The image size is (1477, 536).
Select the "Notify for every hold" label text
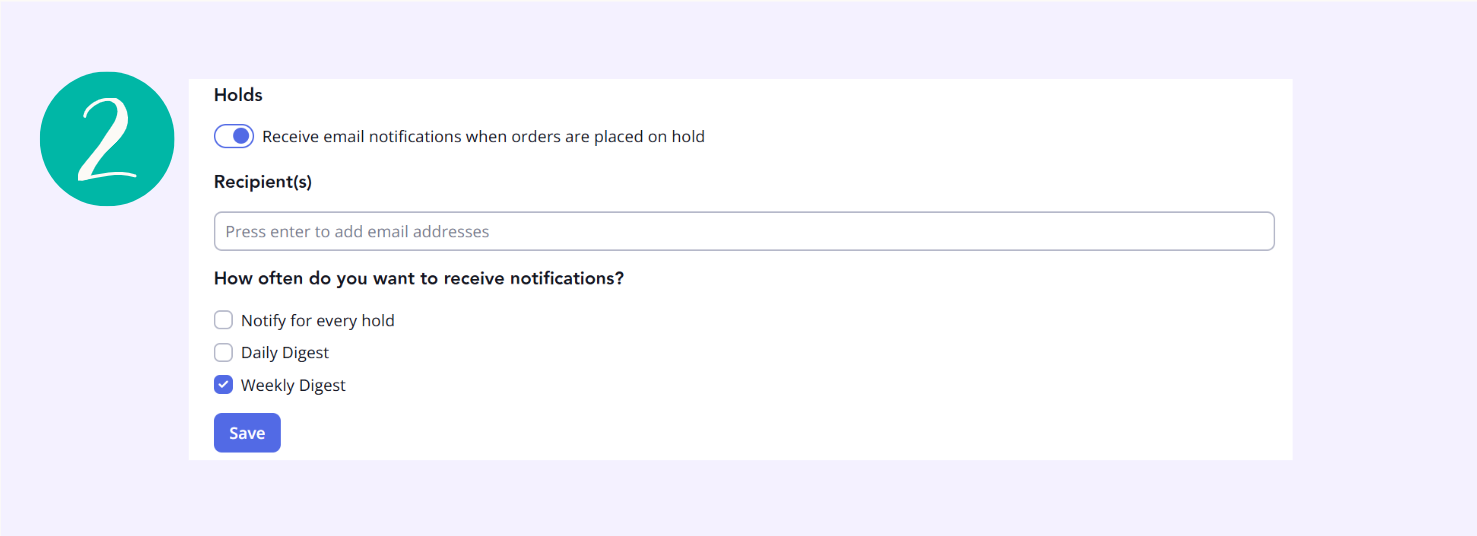point(318,320)
